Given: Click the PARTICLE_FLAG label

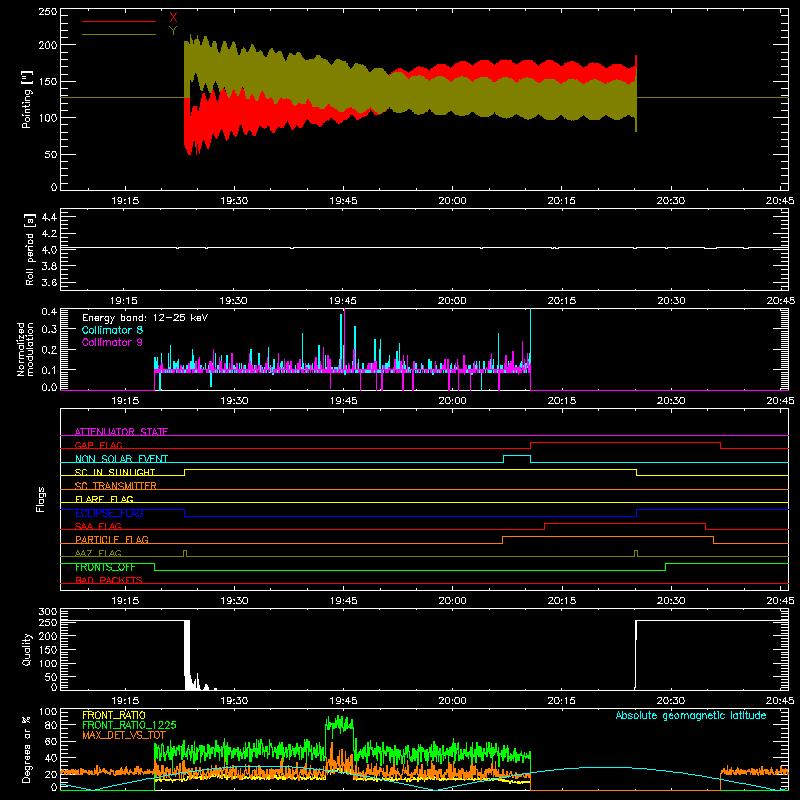Looking at the screenshot, I should tap(112, 539).
